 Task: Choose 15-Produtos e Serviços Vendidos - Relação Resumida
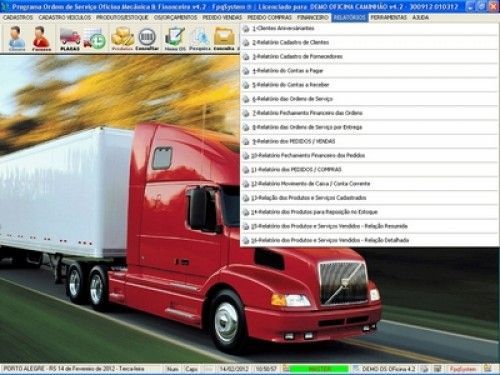pos(369,226)
